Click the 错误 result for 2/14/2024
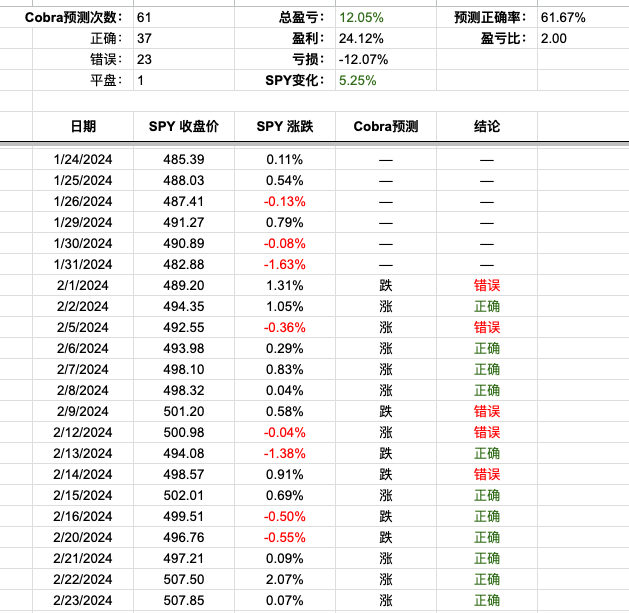The image size is (629, 613). (487, 474)
